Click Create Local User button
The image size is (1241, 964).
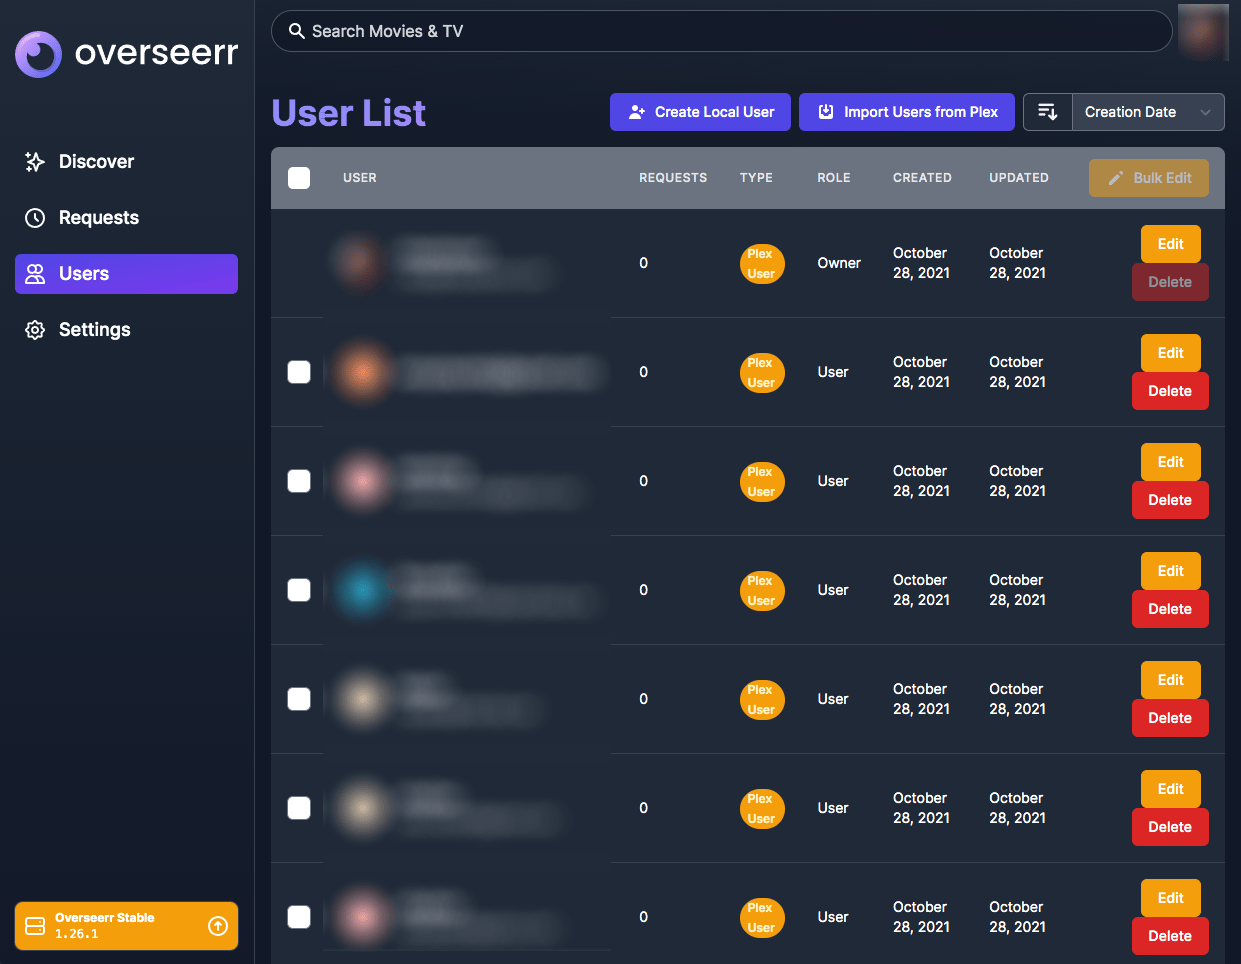(x=700, y=112)
